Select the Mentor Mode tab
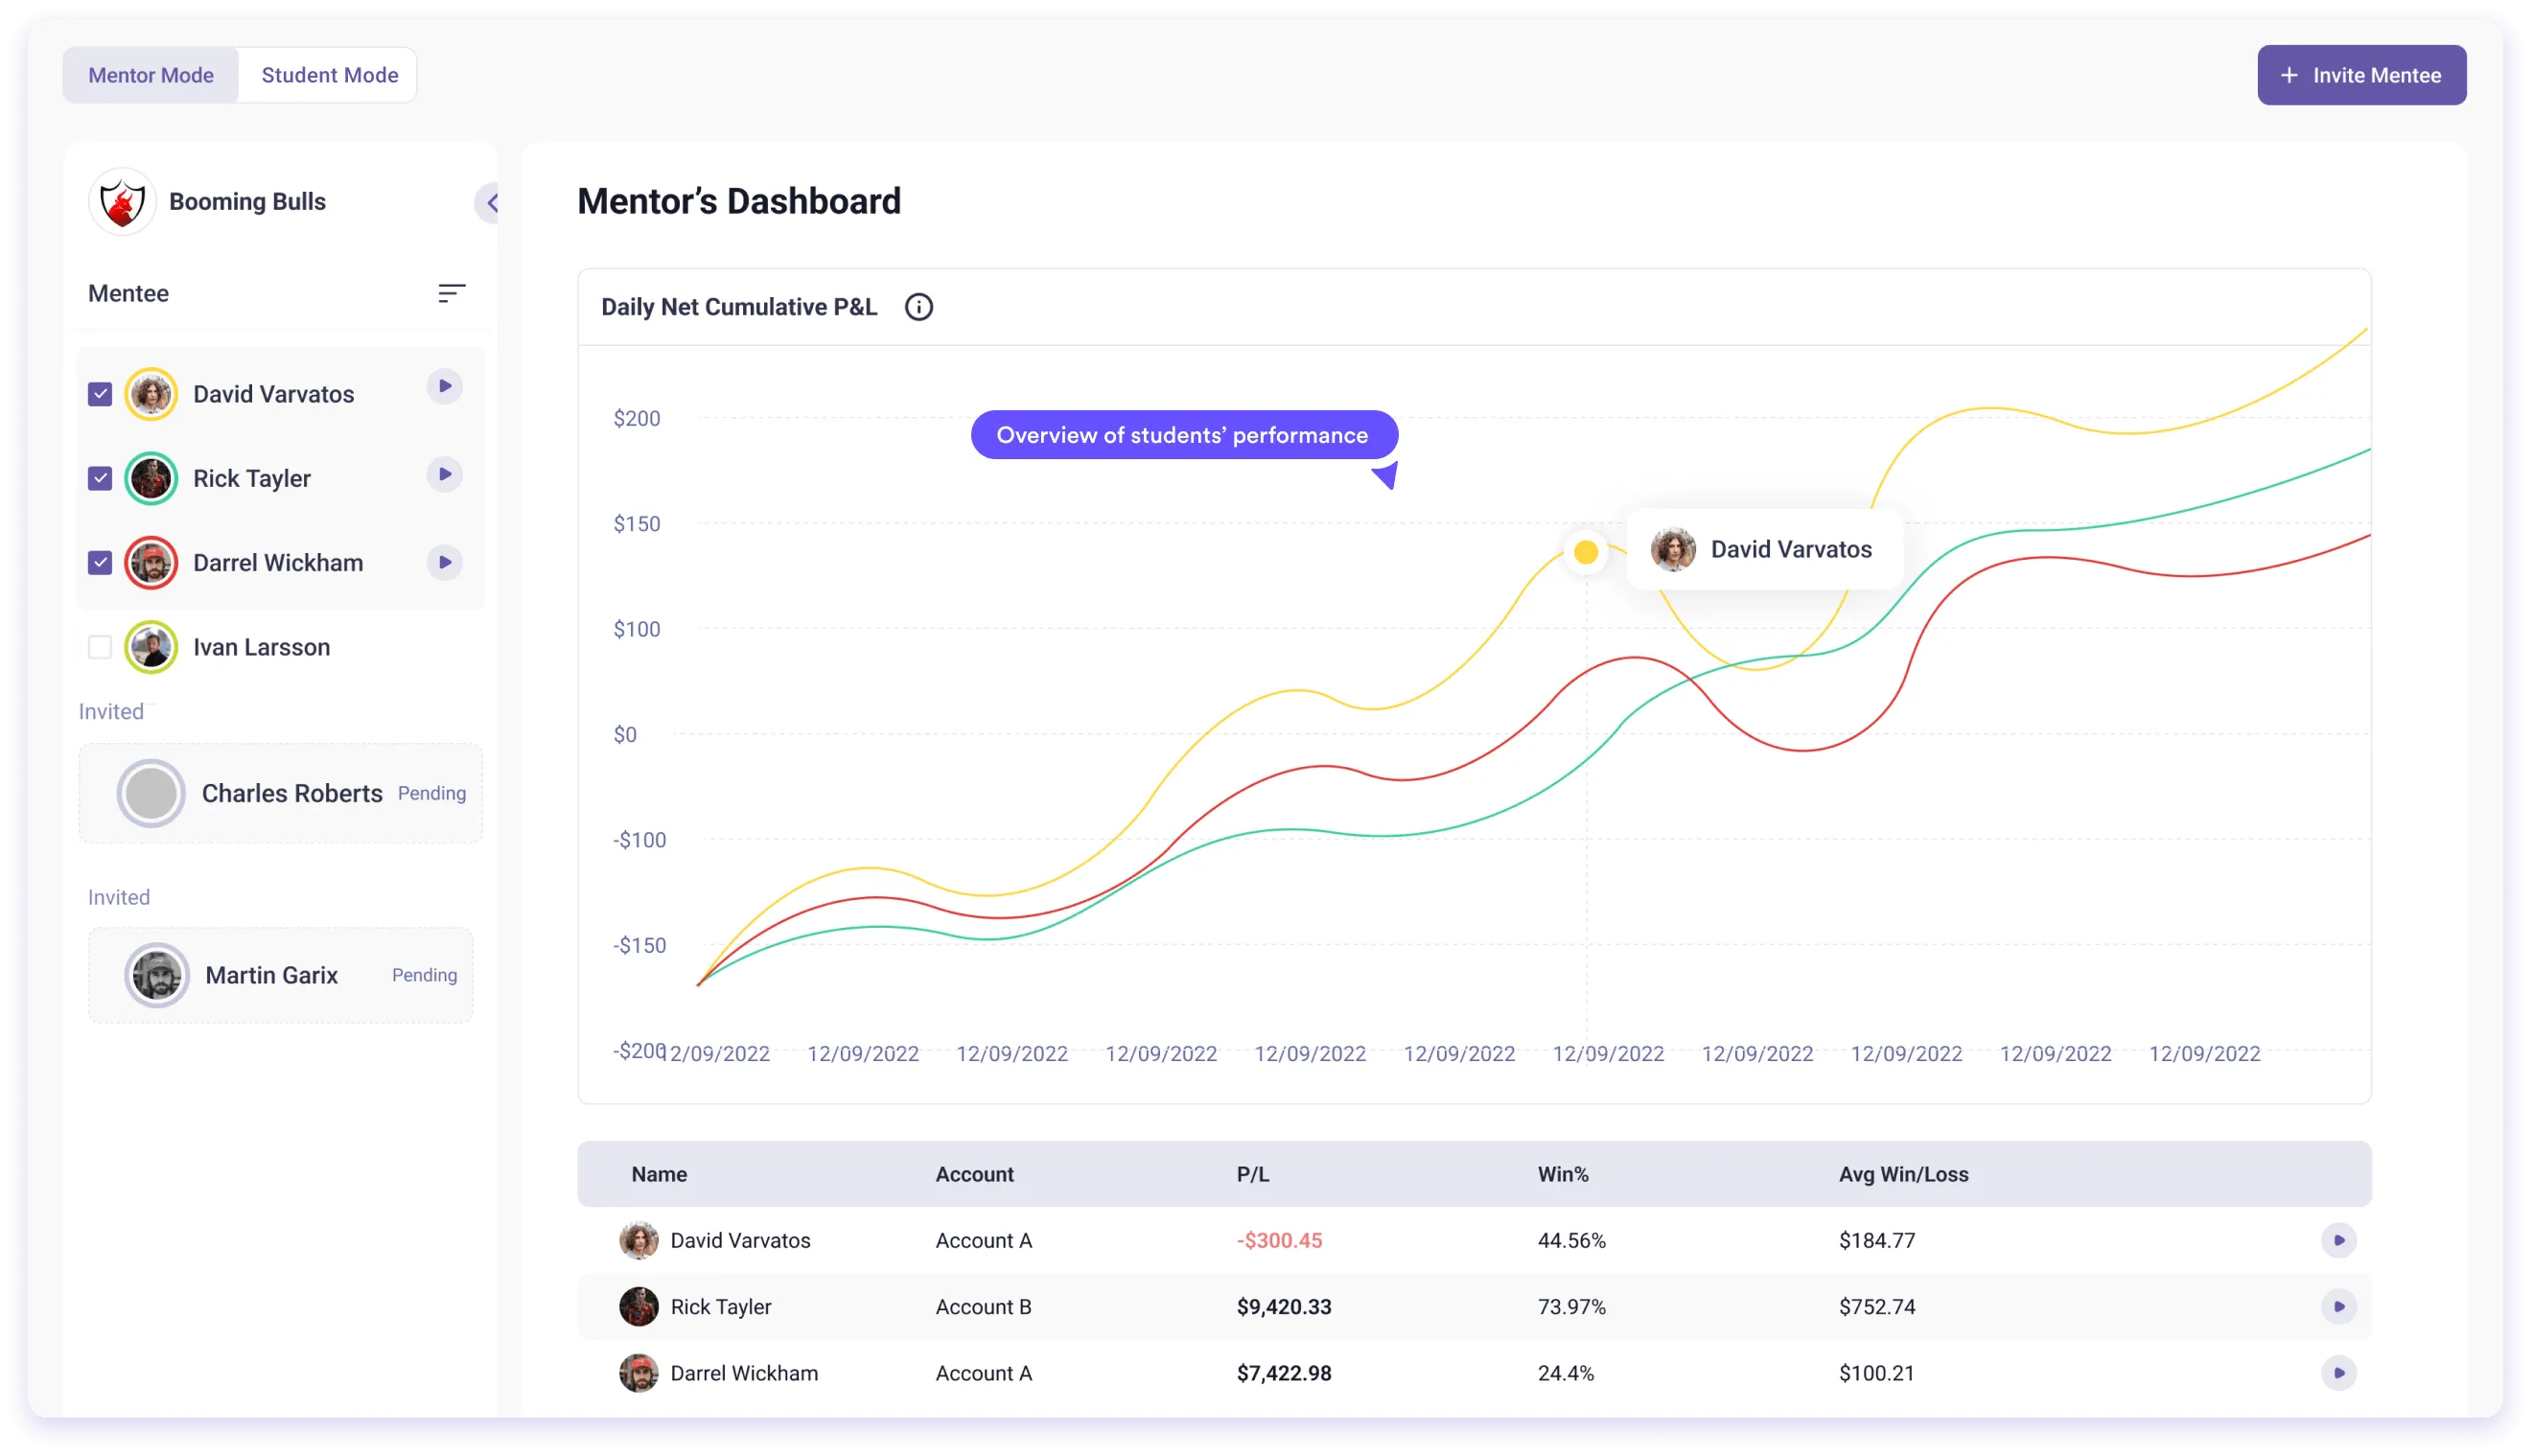2533x1456 pixels. pos(151,75)
